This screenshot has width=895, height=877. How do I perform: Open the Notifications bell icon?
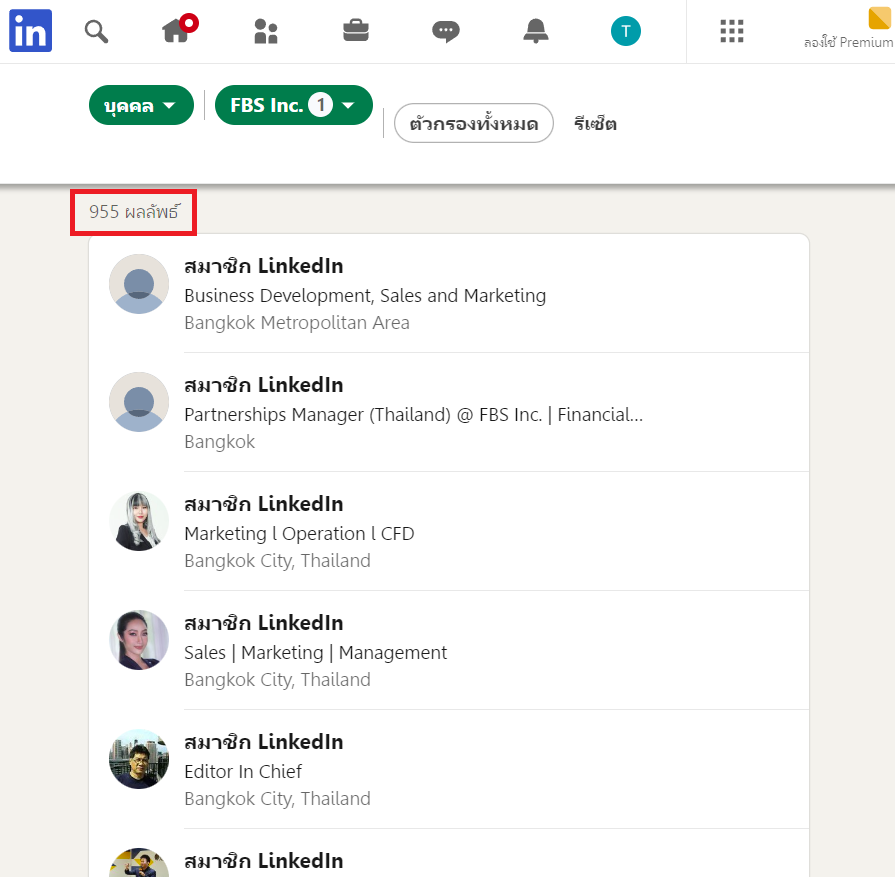[x=536, y=31]
